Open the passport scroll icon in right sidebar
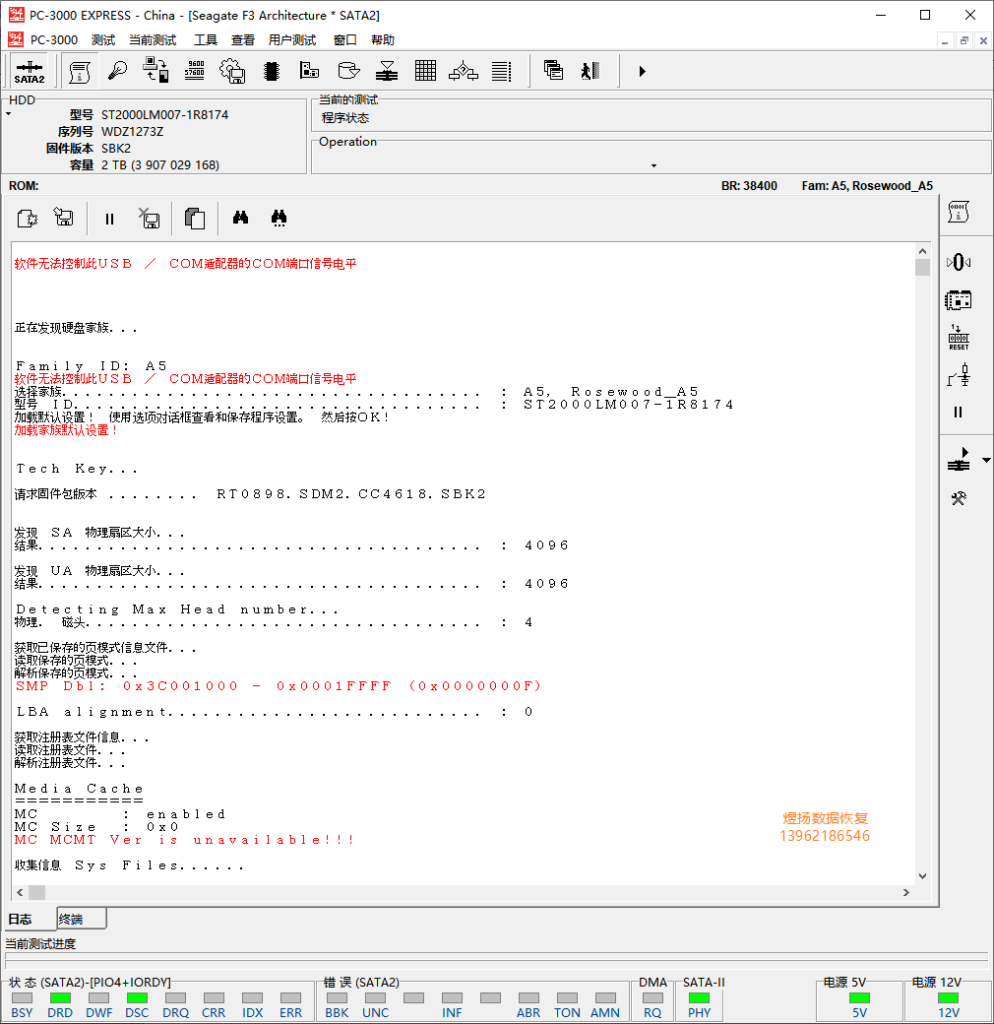 pos(958,212)
